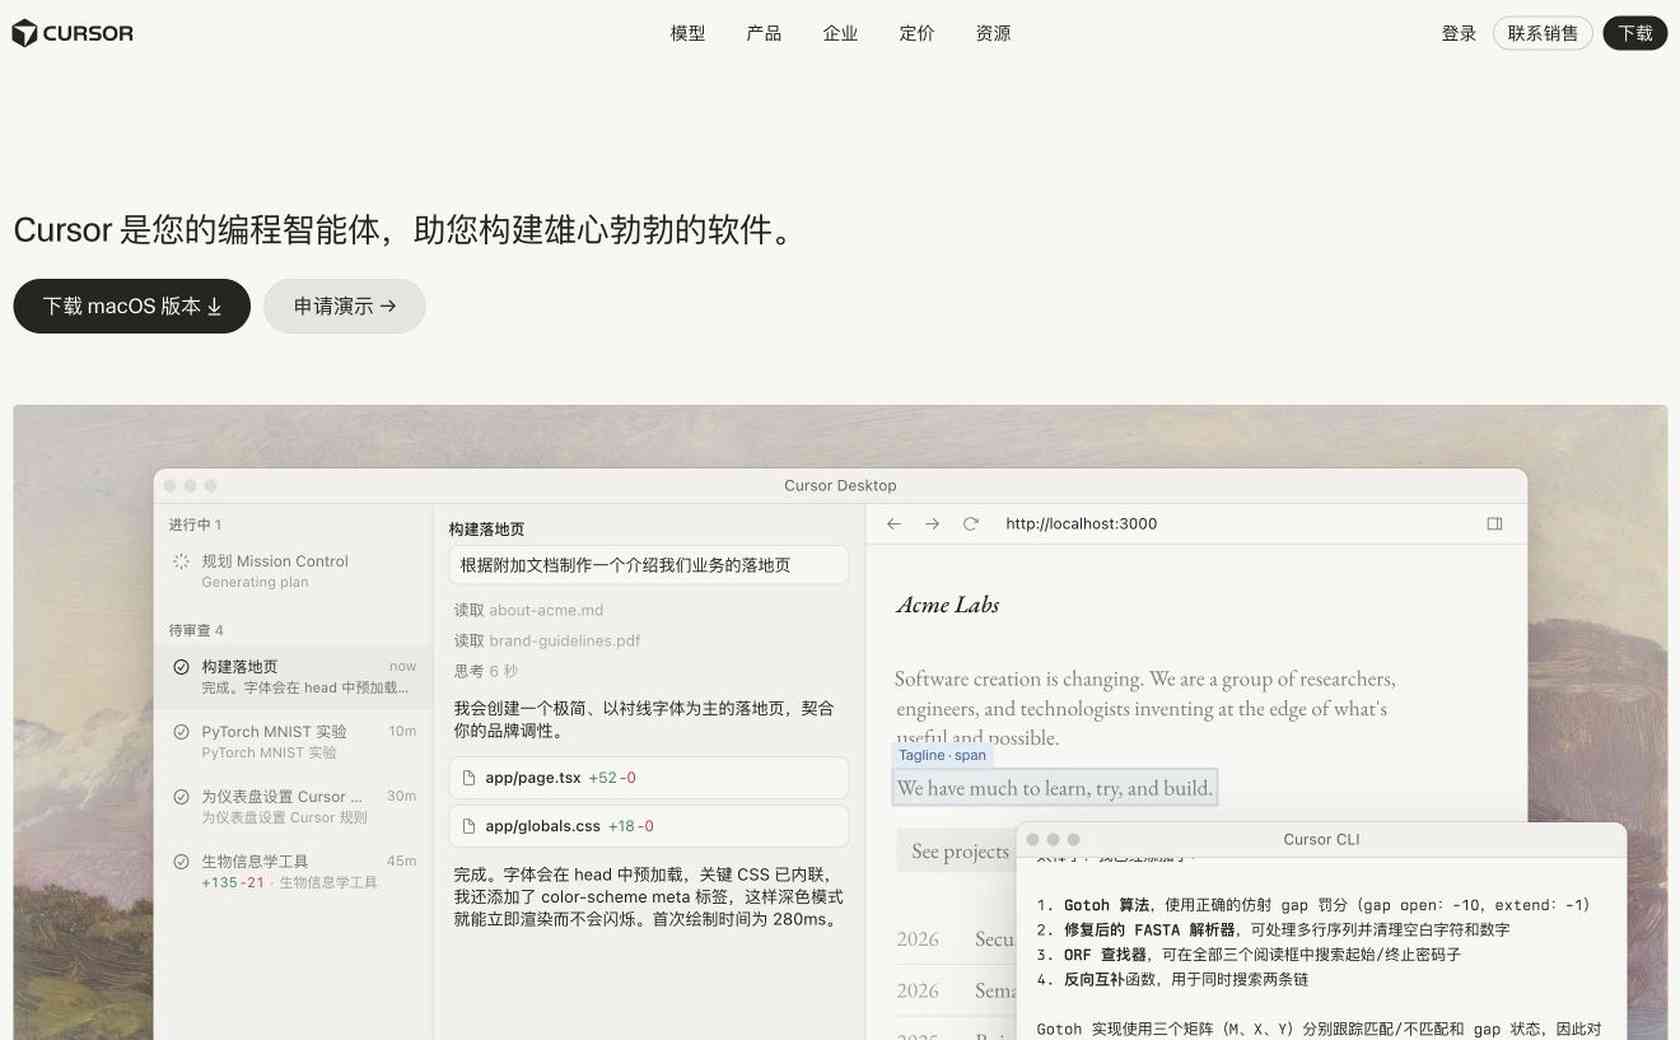
Task: Click the Acme Labs heading in preview
Action: click(948, 605)
